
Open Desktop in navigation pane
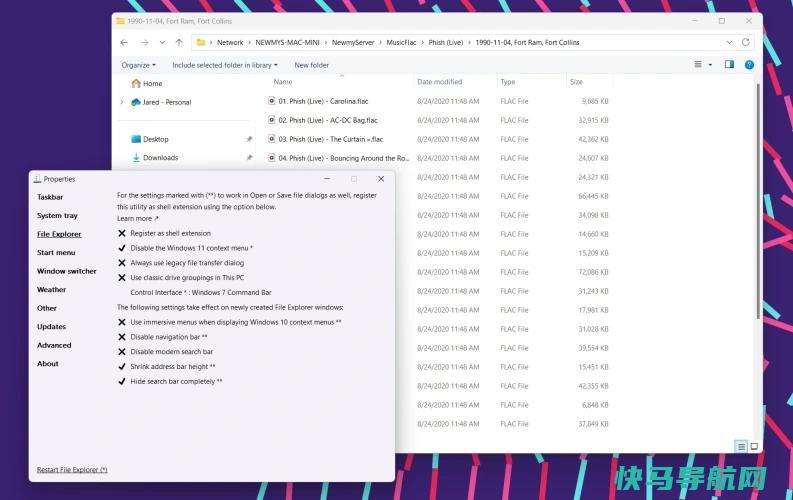point(150,139)
